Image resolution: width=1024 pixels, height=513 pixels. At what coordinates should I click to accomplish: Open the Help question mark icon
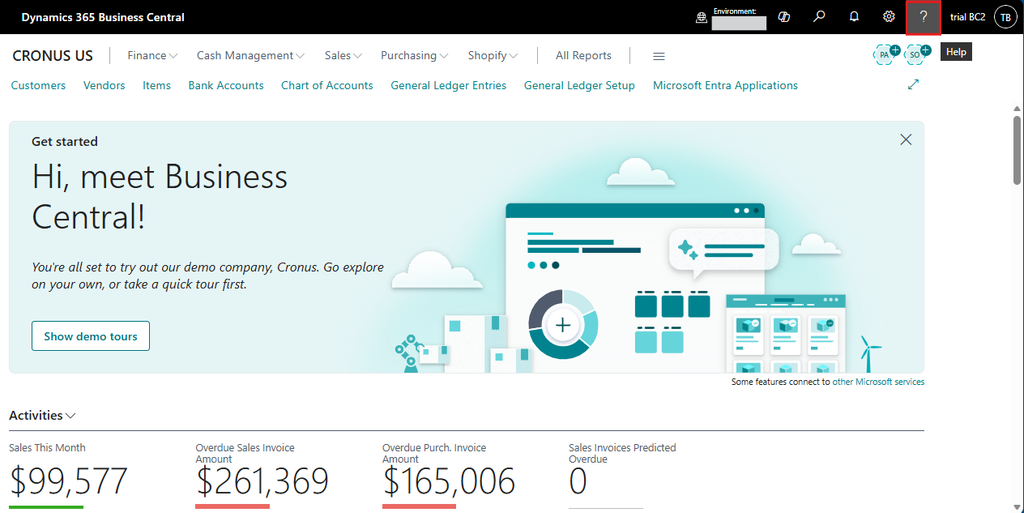(923, 17)
